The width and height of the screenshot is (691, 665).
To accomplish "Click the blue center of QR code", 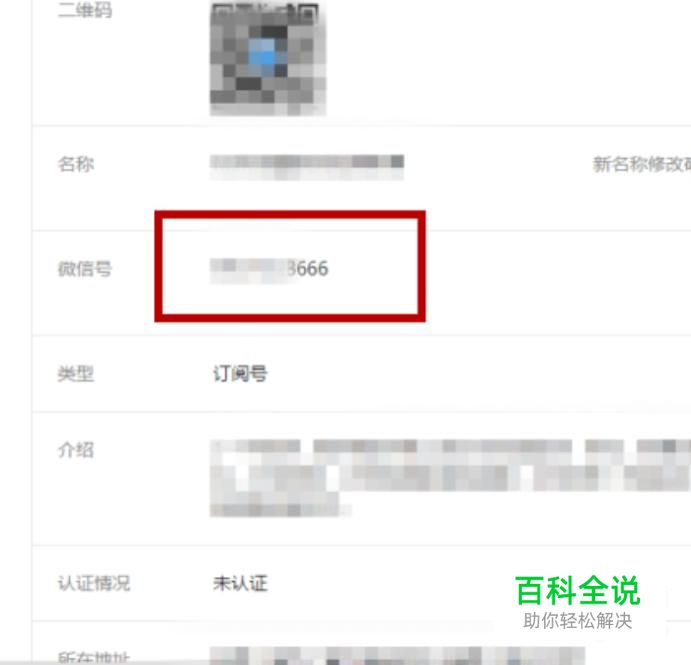I will [262, 57].
